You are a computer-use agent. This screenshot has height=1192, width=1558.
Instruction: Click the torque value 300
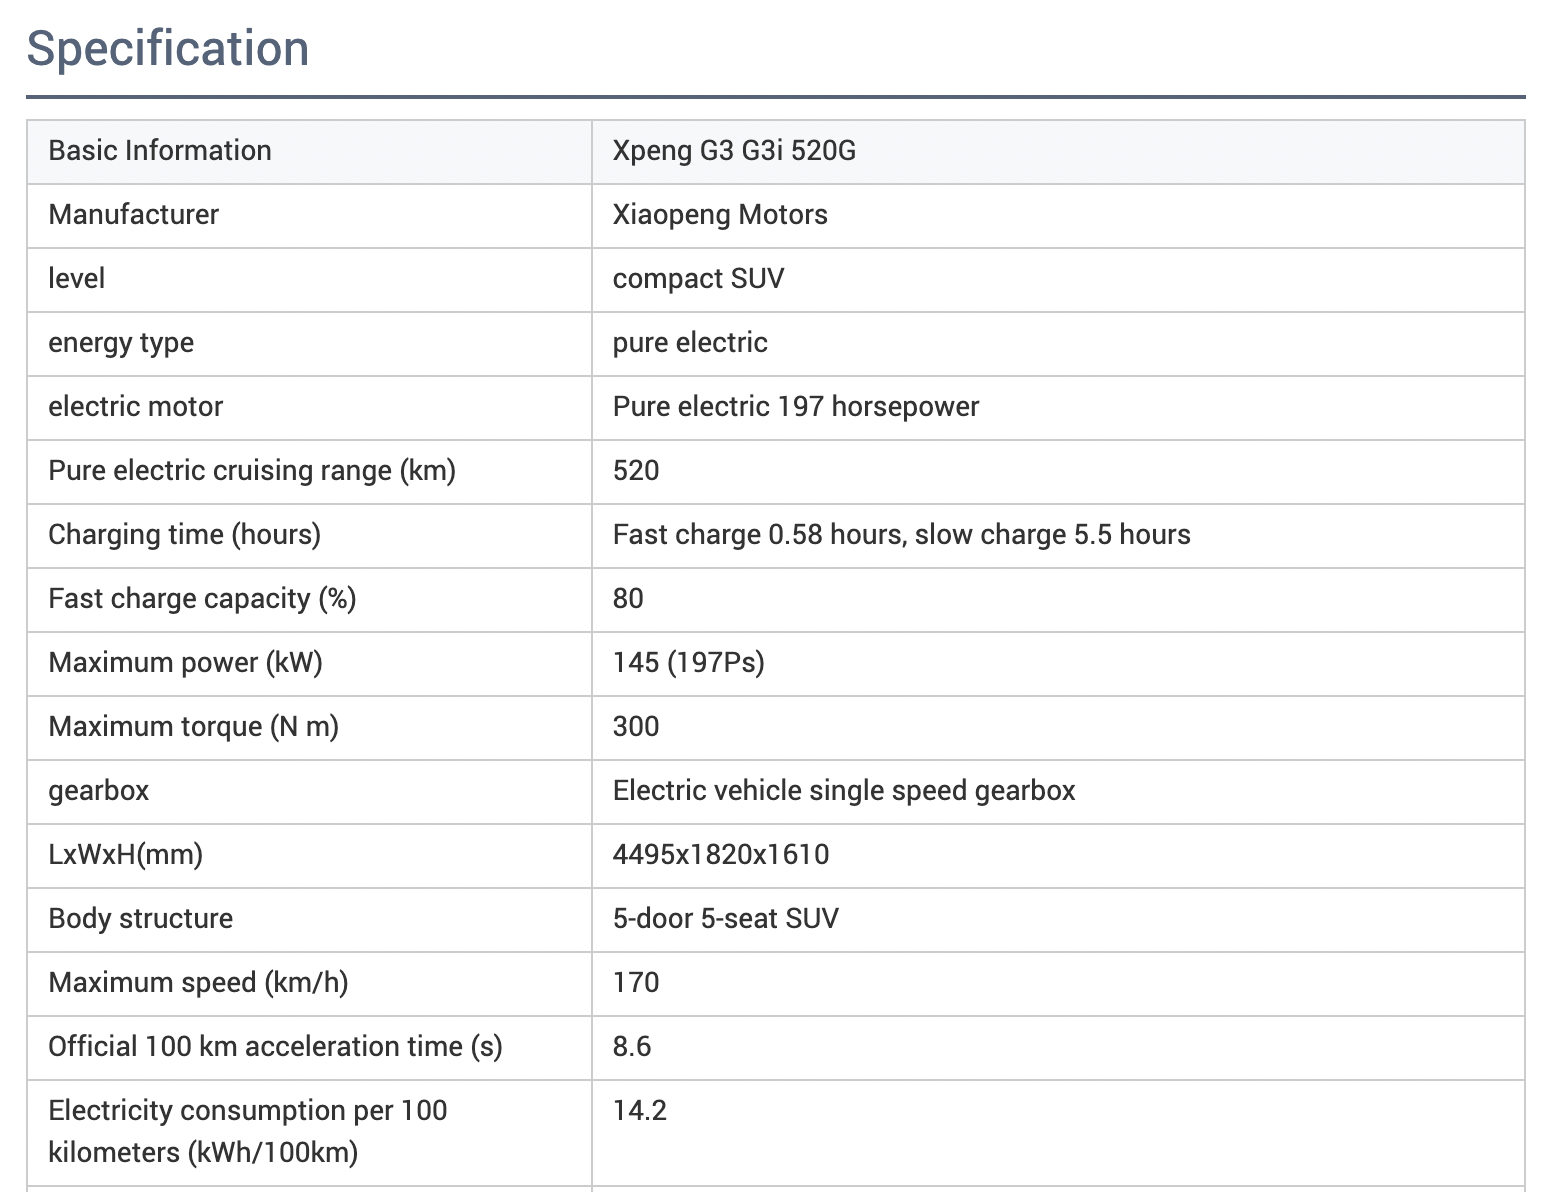click(636, 727)
